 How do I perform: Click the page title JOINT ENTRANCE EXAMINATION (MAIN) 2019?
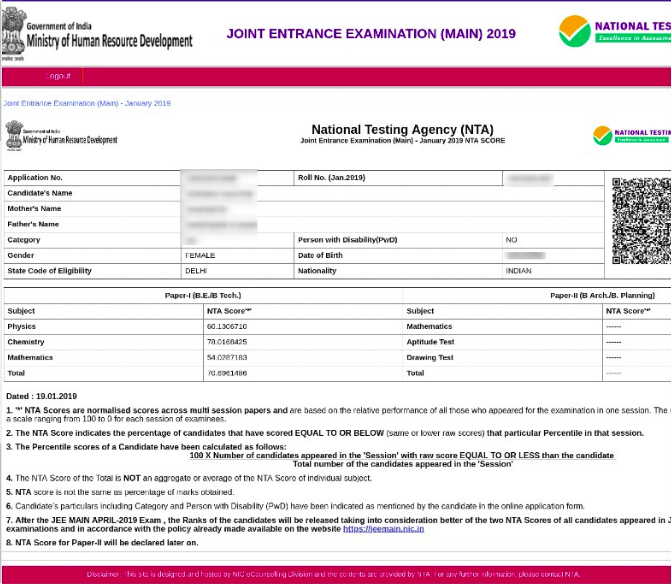pyautogui.click(x=371, y=34)
